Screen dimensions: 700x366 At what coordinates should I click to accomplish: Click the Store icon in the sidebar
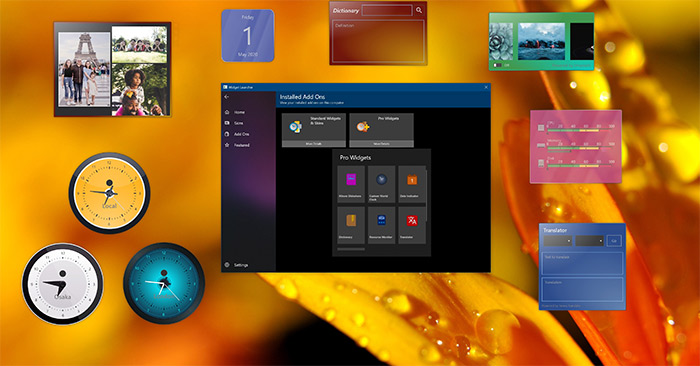(x=227, y=123)
